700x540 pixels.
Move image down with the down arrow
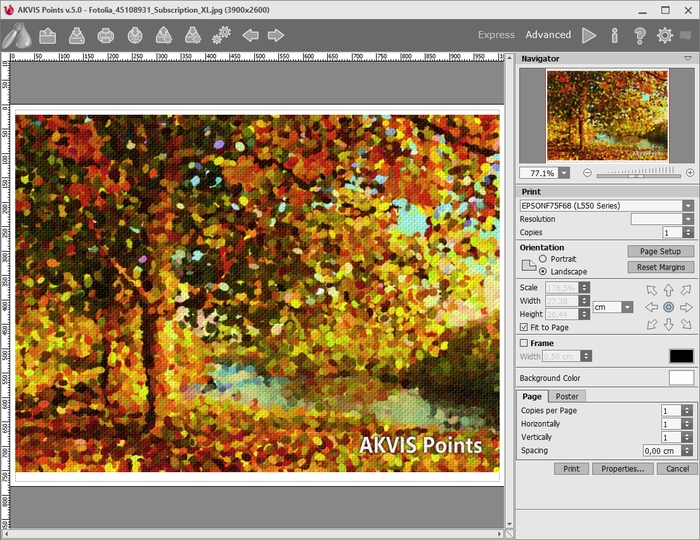coord(668,324)
